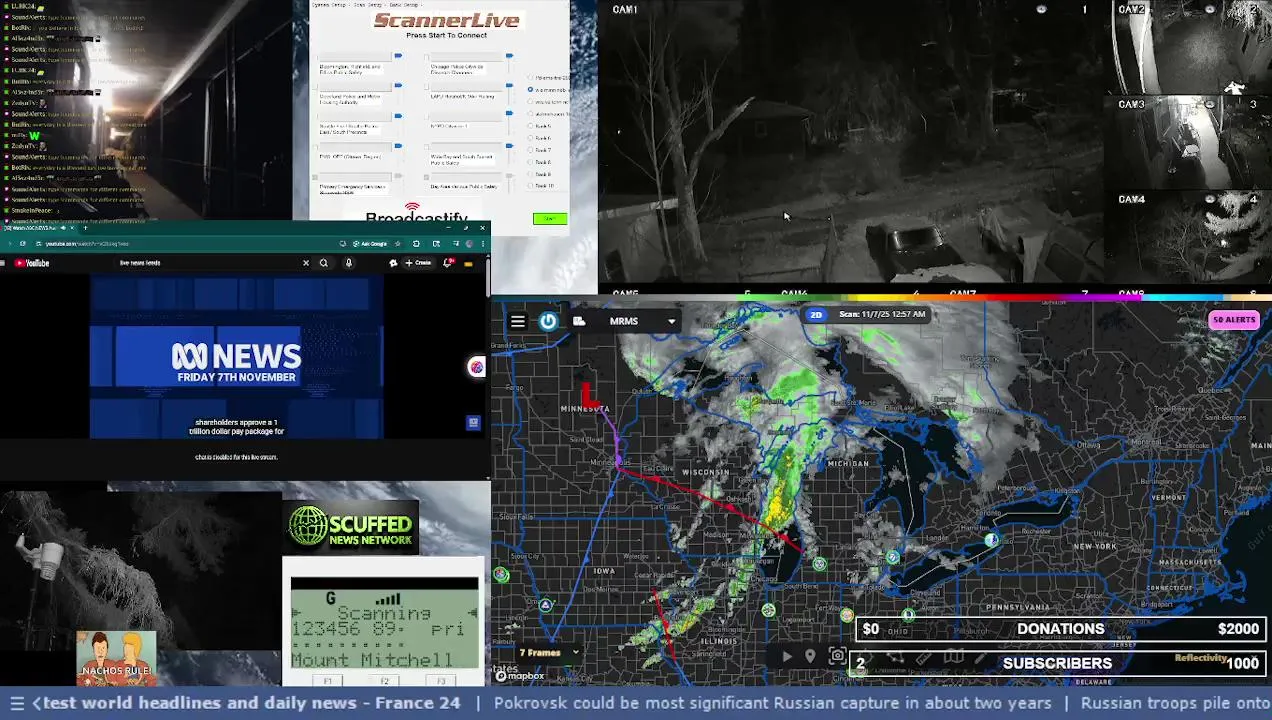Check the FDNY feed checkbox
This screenshot has width=1272, height=720.
click(315, 147)
